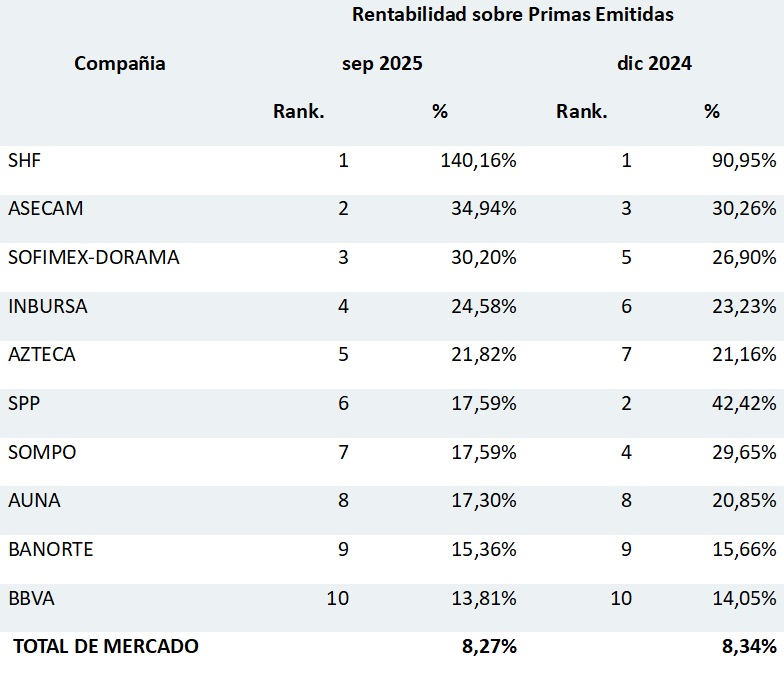The width and height of the screenshot is (784, 674).
Task: Click the Compañia column header
Action: pyautogui.click(x=120, y=64)
